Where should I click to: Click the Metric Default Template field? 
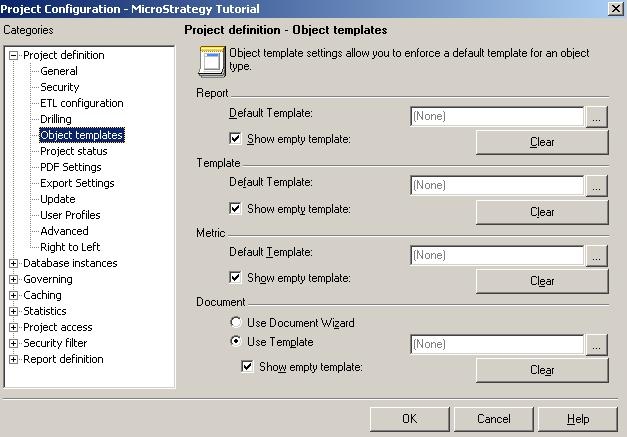(x=497, y=255)
